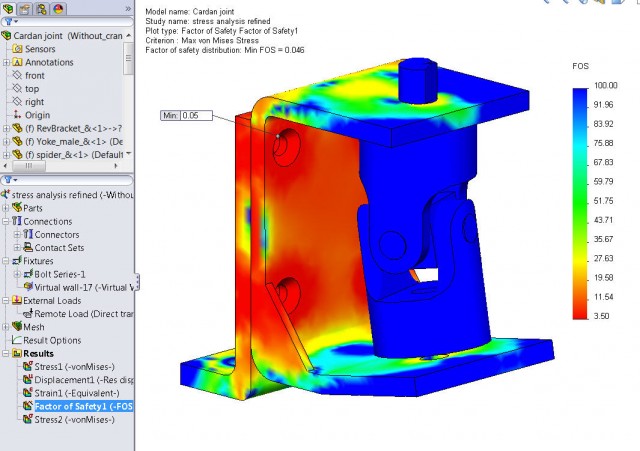Expand the Annotations node
This screenshot has height=451, width=640.
(x=6, y=62)
